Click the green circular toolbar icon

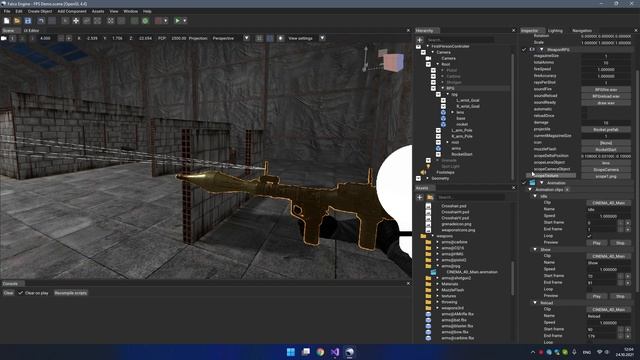[x=145, y=20]
